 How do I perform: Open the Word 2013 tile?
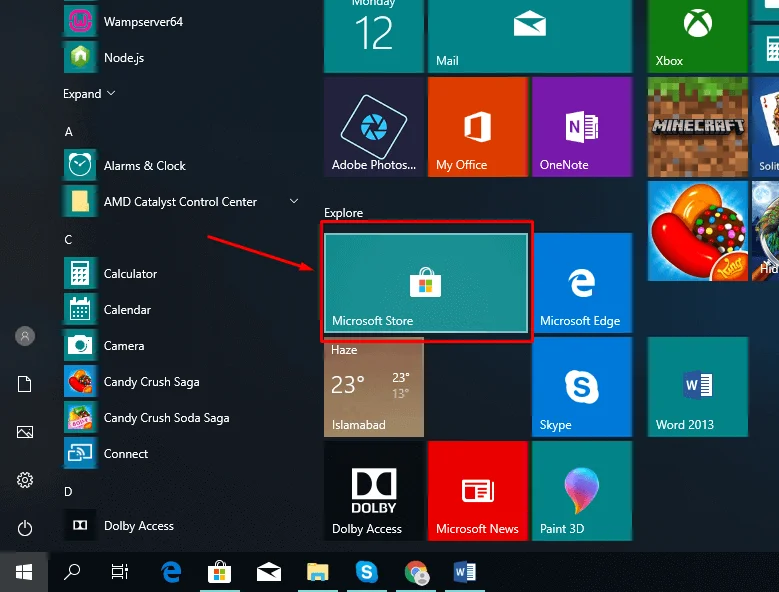pos(698,387)
